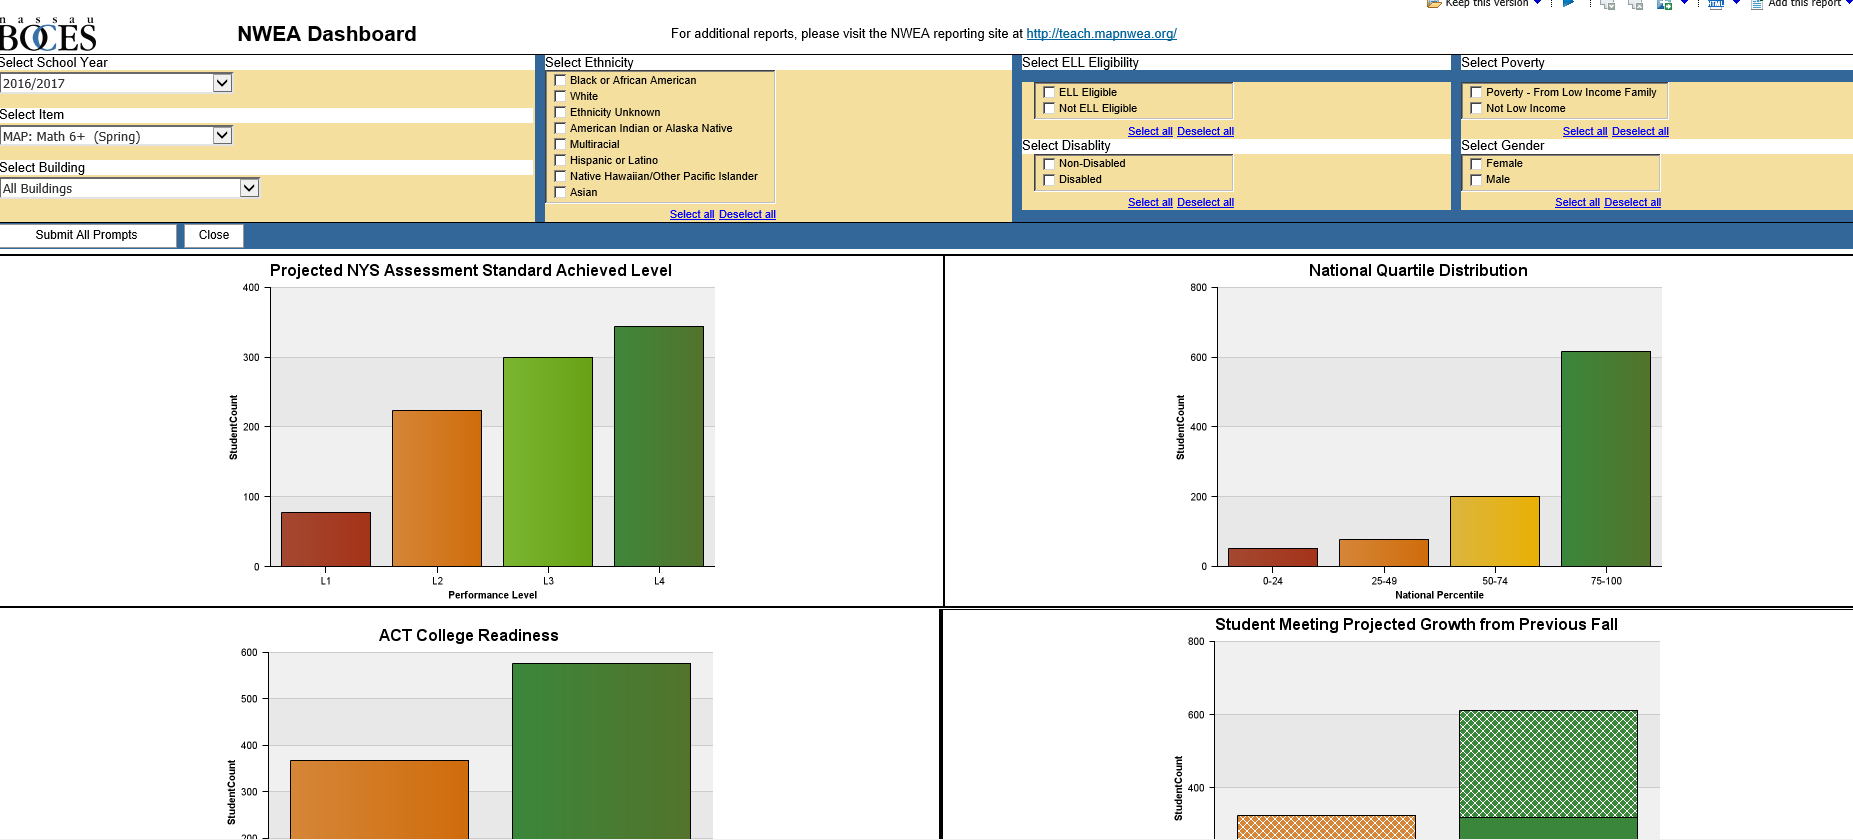The image size is (1853, 840).
Task: Click Select all under Disability options
Action: [x=1150, y=202]
